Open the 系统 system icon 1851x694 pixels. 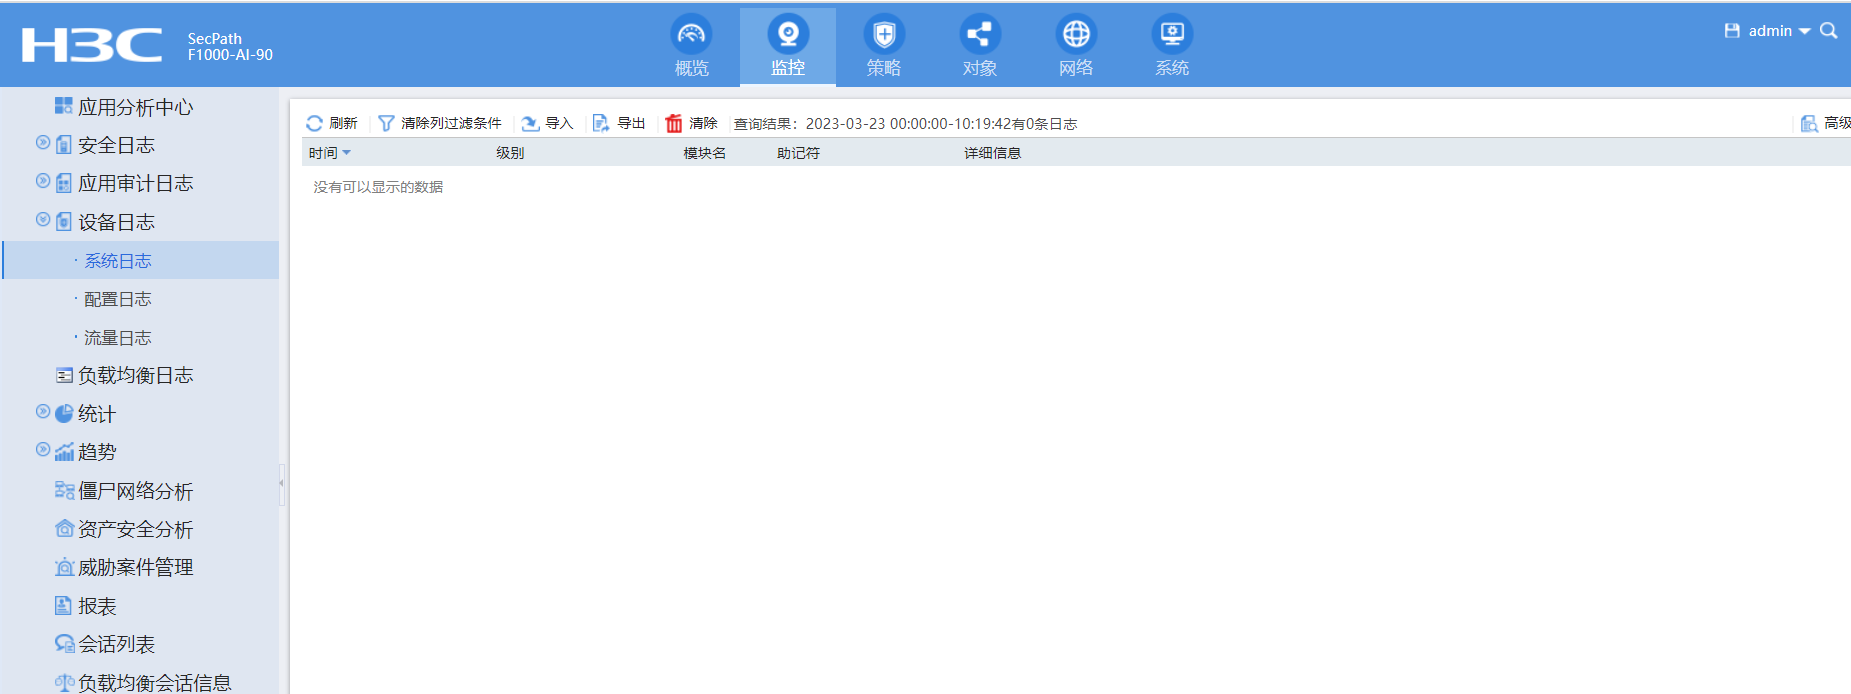click(x=1172, y=35)
